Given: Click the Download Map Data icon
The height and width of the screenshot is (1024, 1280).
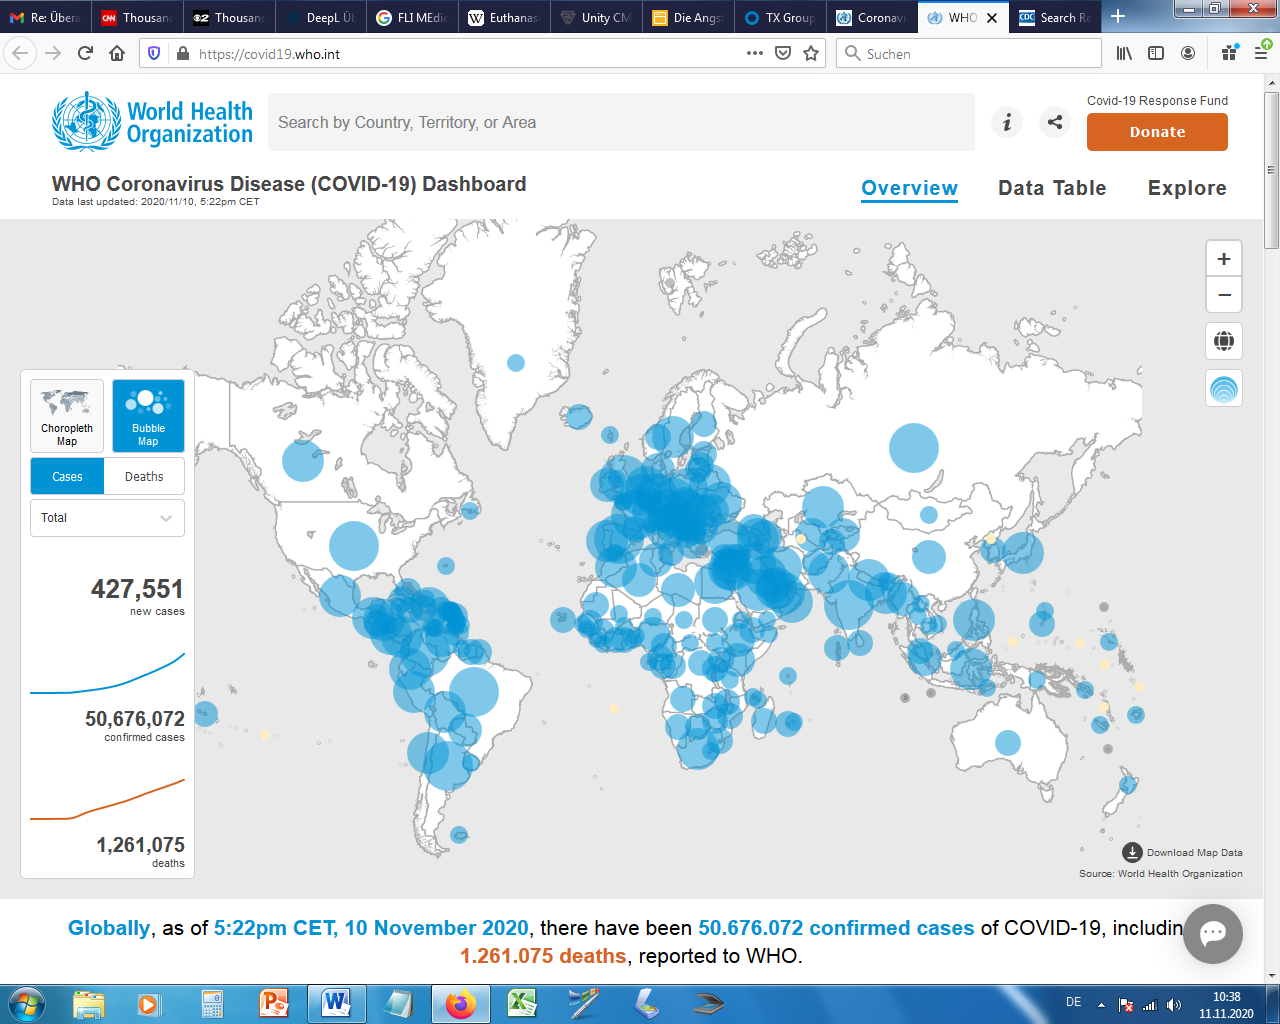Looking at the screenshot, I should pyautogui.click(x=1132, y=851).
